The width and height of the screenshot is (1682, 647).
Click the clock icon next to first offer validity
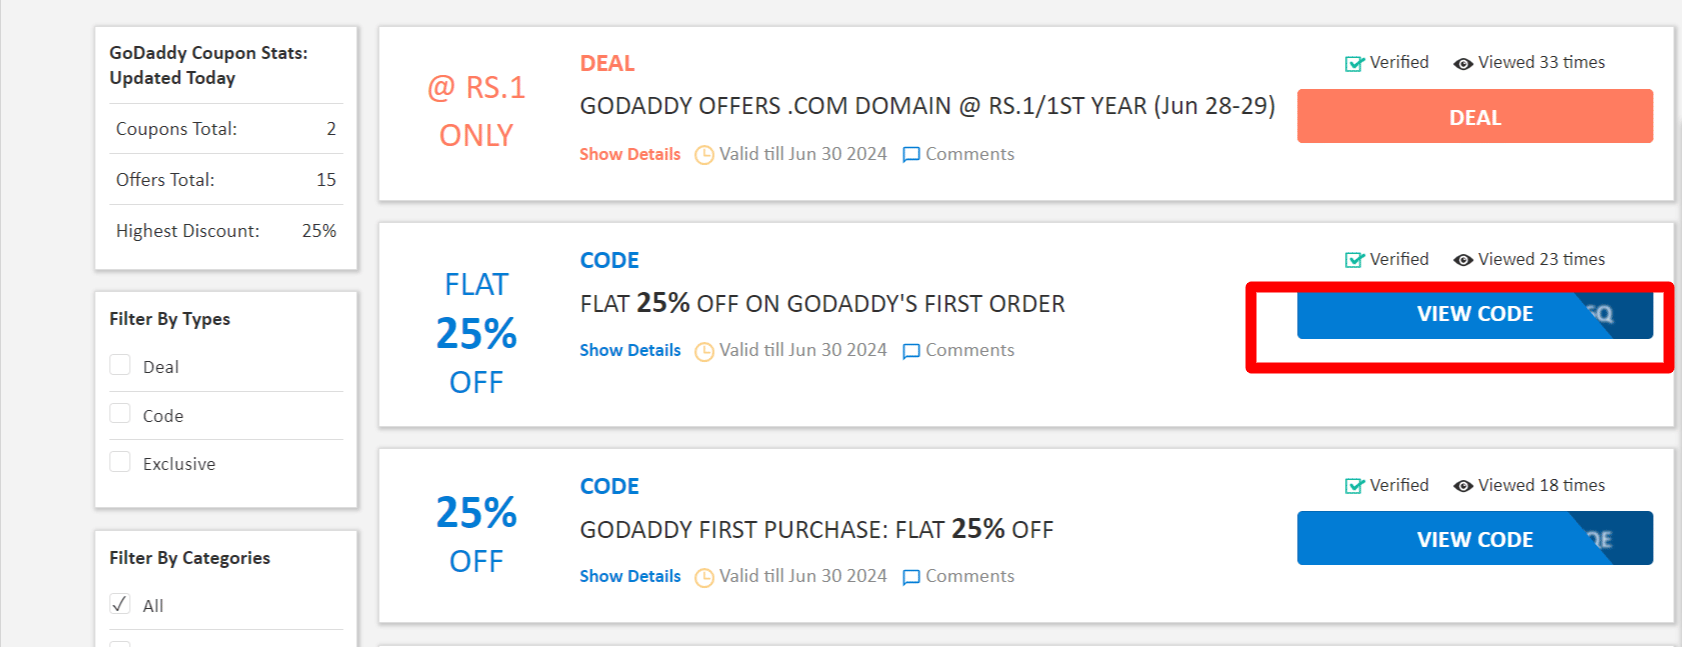click(x=705, y=154)
